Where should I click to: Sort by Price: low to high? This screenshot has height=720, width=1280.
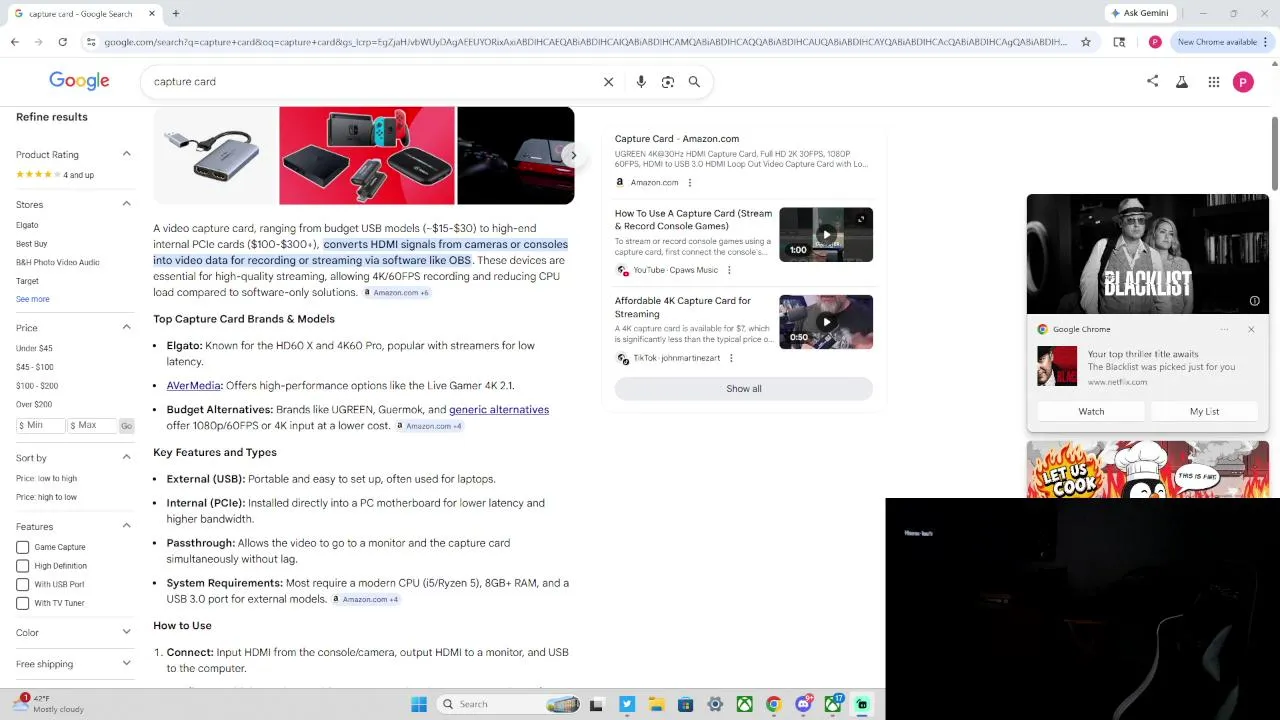[46, 478]
